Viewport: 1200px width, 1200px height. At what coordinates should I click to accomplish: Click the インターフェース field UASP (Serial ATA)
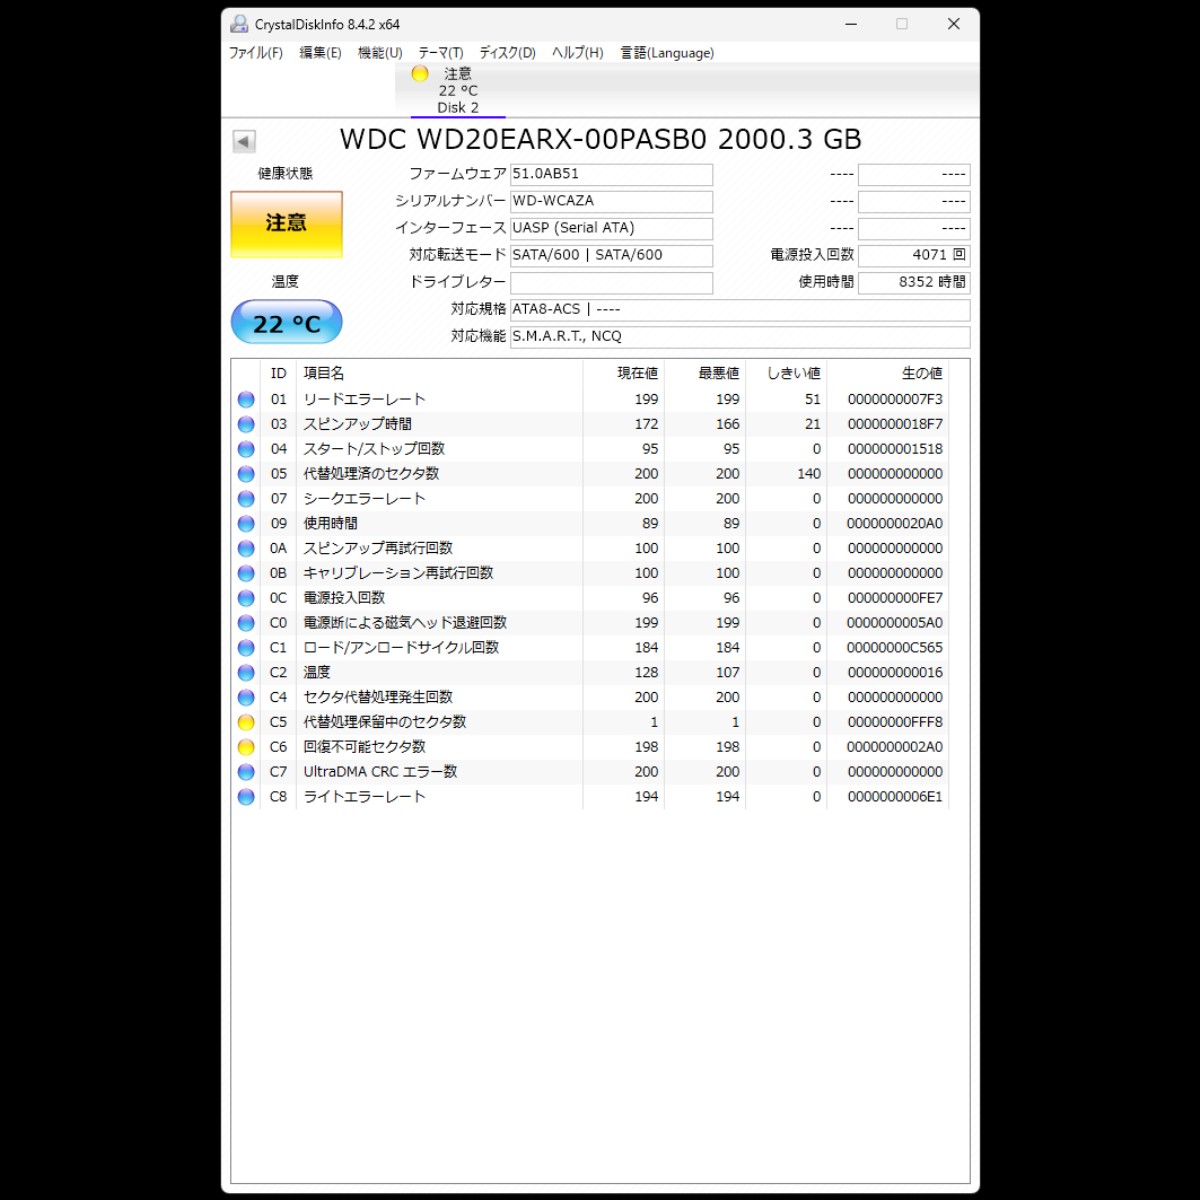tap(611, 228)
